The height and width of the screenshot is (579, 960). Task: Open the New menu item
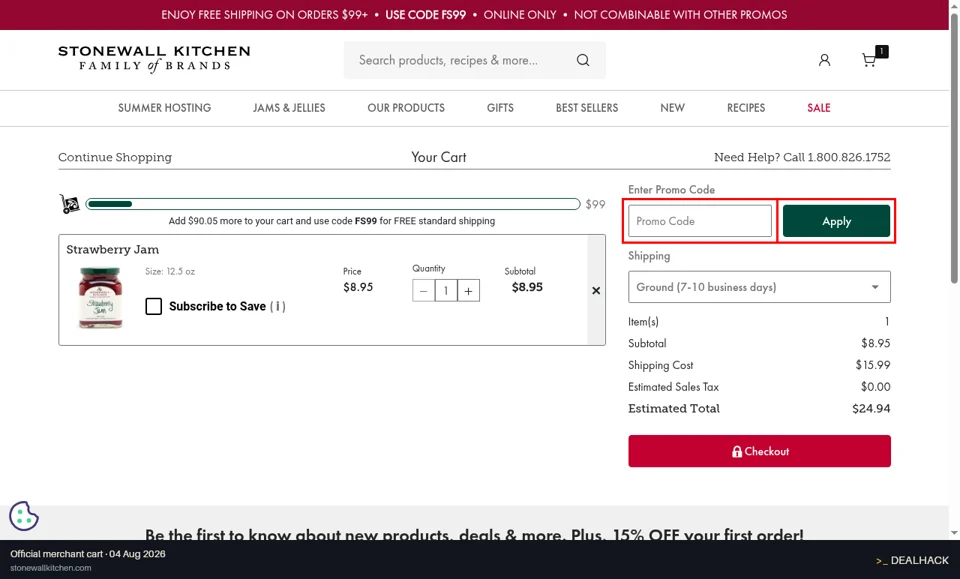[x=672, y=108]
